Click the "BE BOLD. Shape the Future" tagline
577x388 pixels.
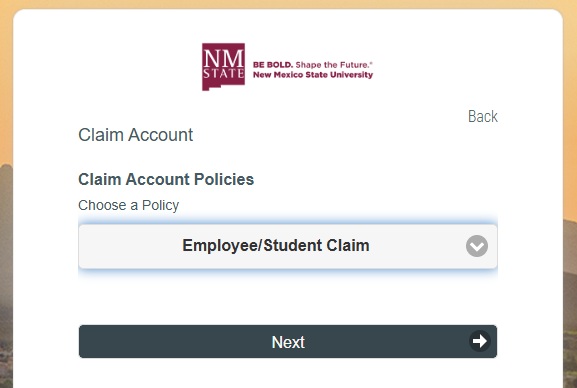[313, 65]
